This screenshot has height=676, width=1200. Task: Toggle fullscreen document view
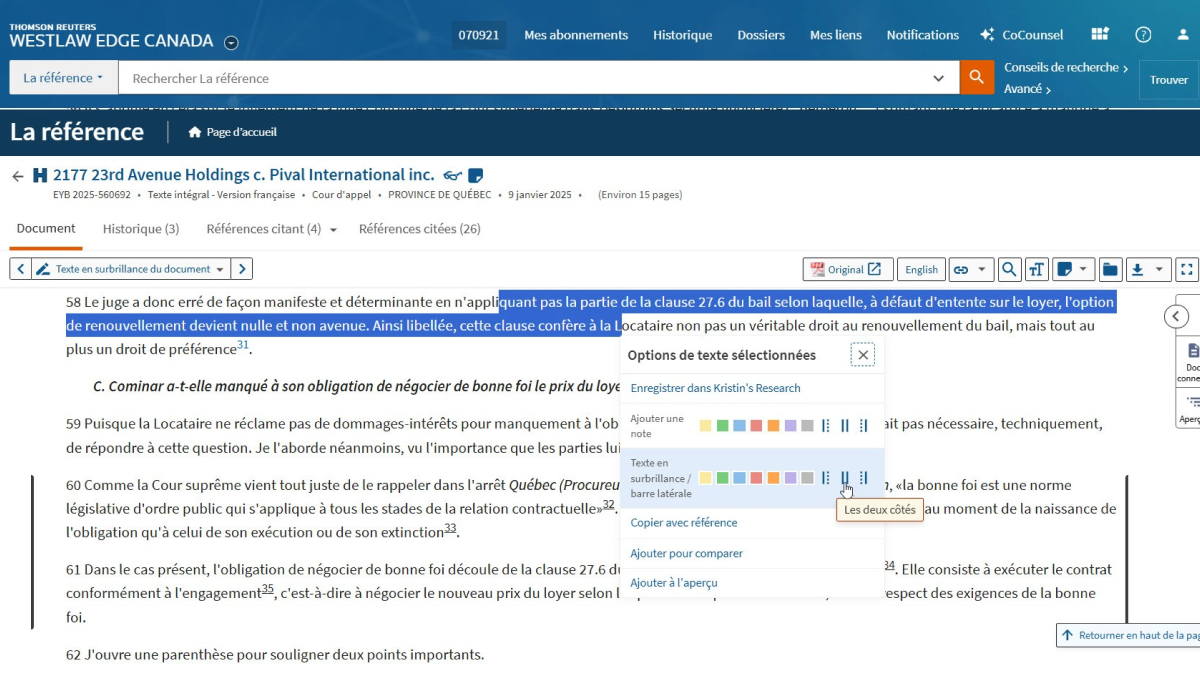pos(1186,269)
